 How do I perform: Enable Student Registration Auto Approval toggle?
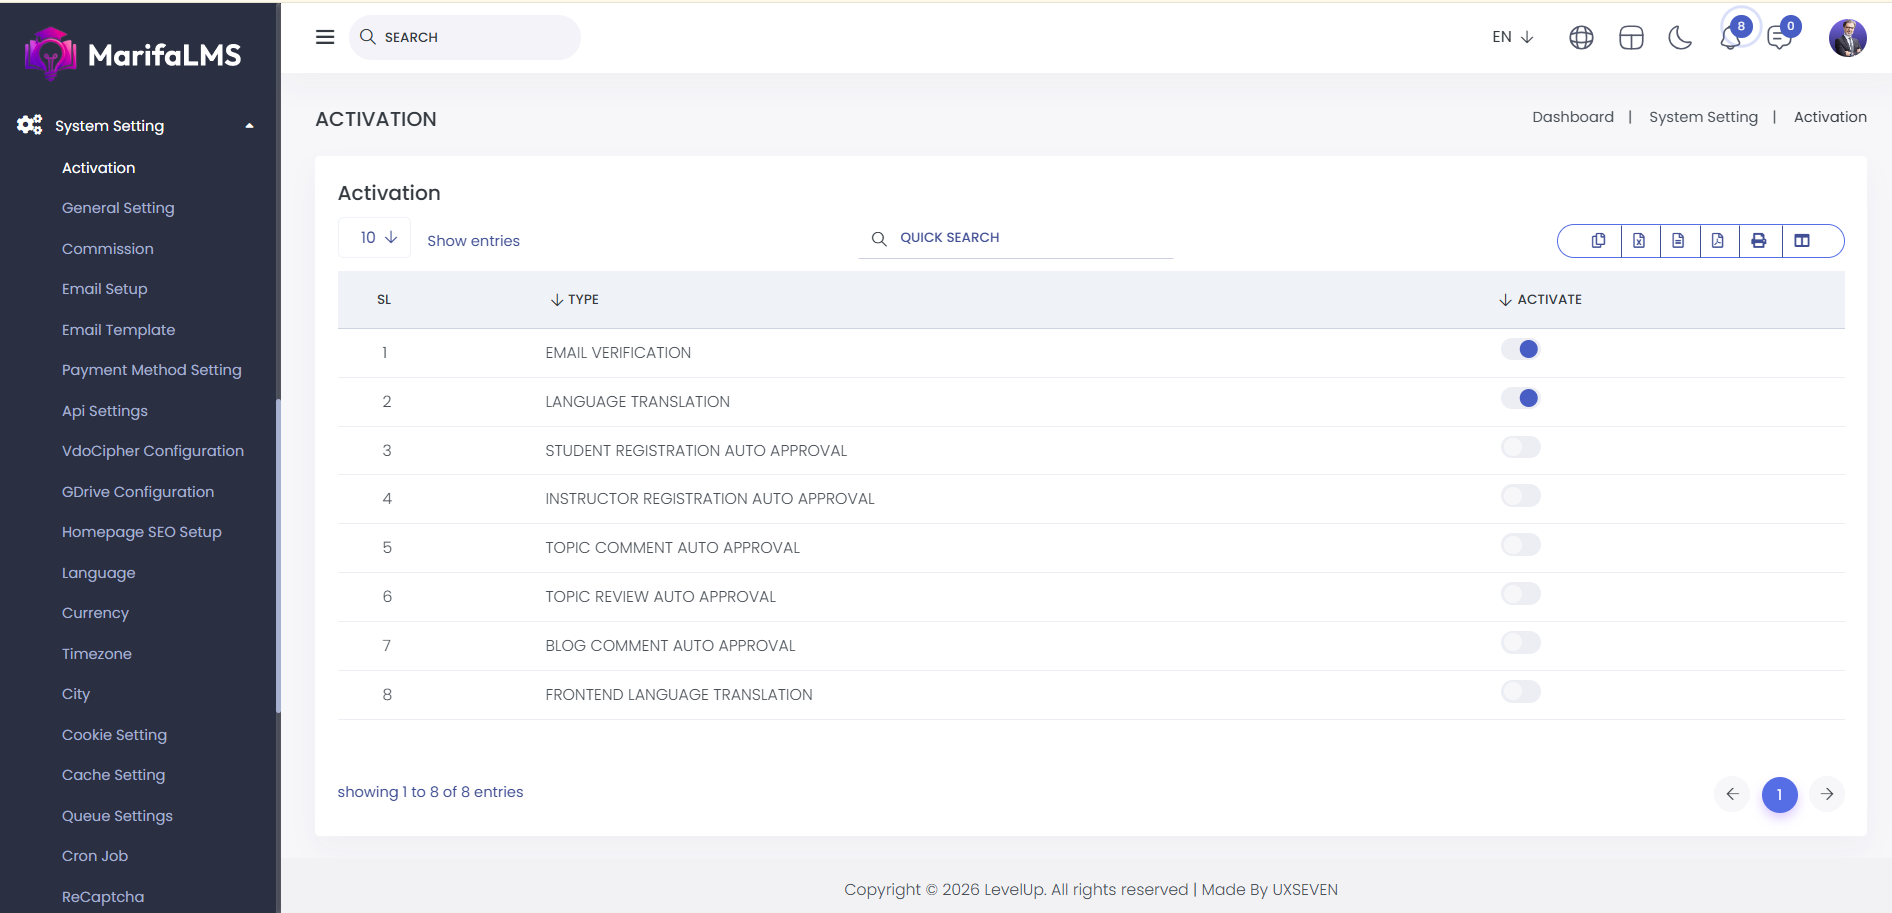click(x=1520, y=447)
